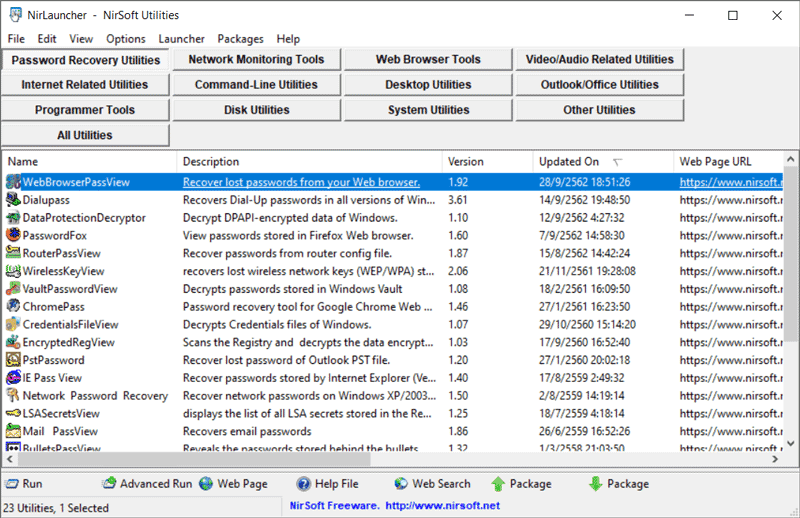Click ChromePass description 'Password recovery tool for Google Chrome'

(308, 307)
